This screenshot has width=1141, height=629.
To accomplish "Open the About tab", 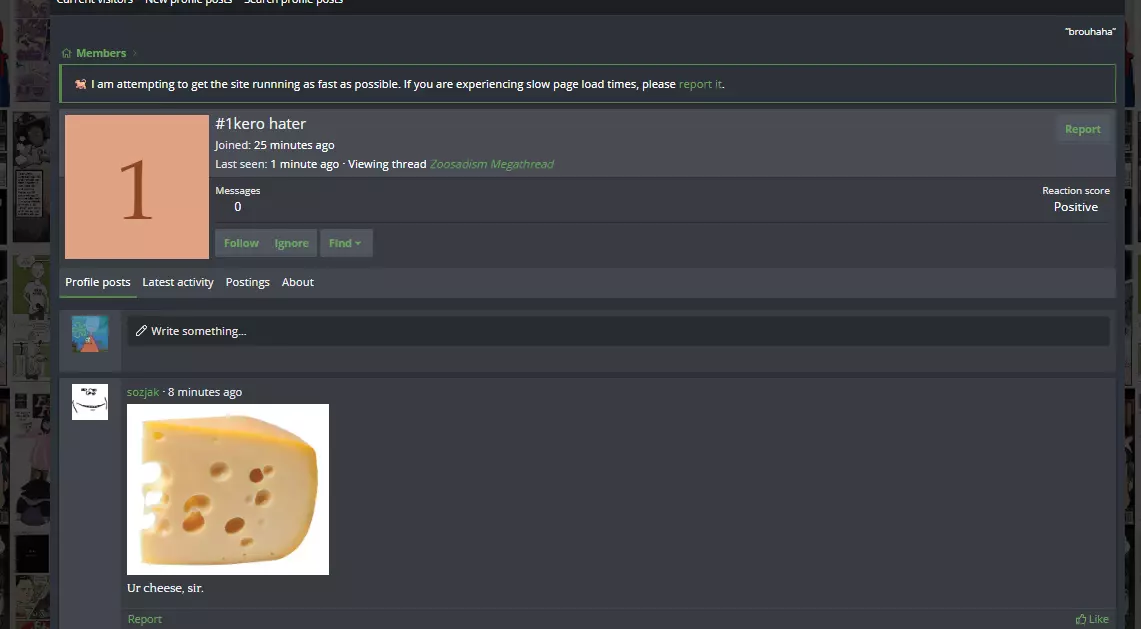I will [x=298, y=282].
